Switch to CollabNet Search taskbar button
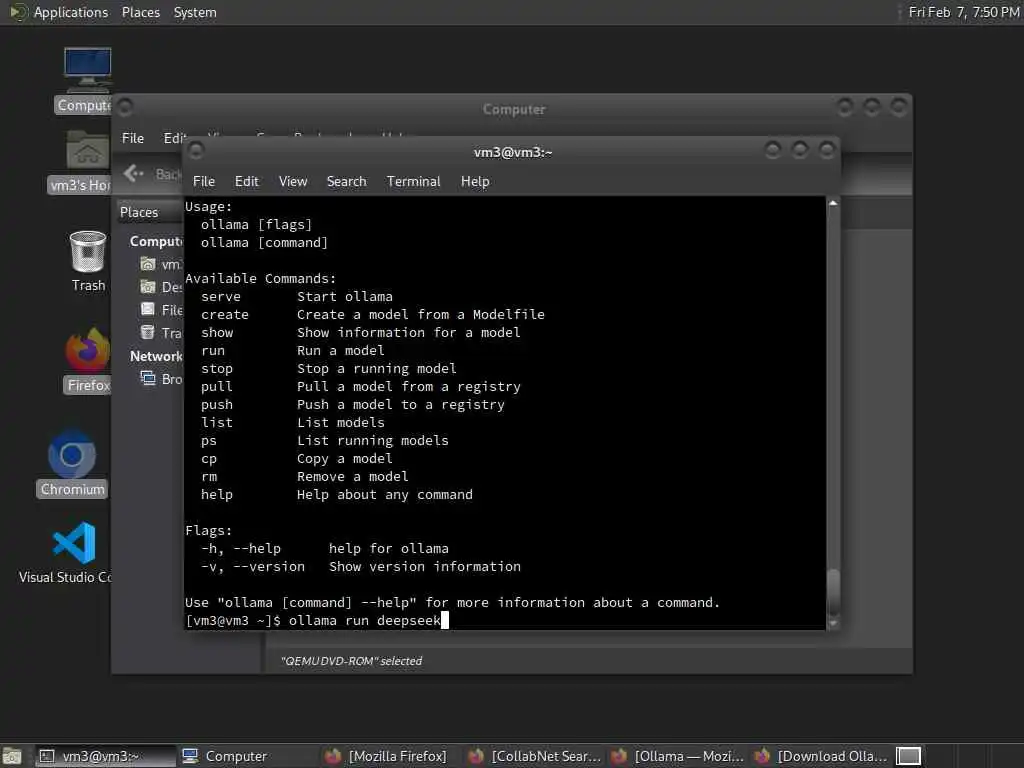Screen dimensions: 1024x768 tap(534, 756)
